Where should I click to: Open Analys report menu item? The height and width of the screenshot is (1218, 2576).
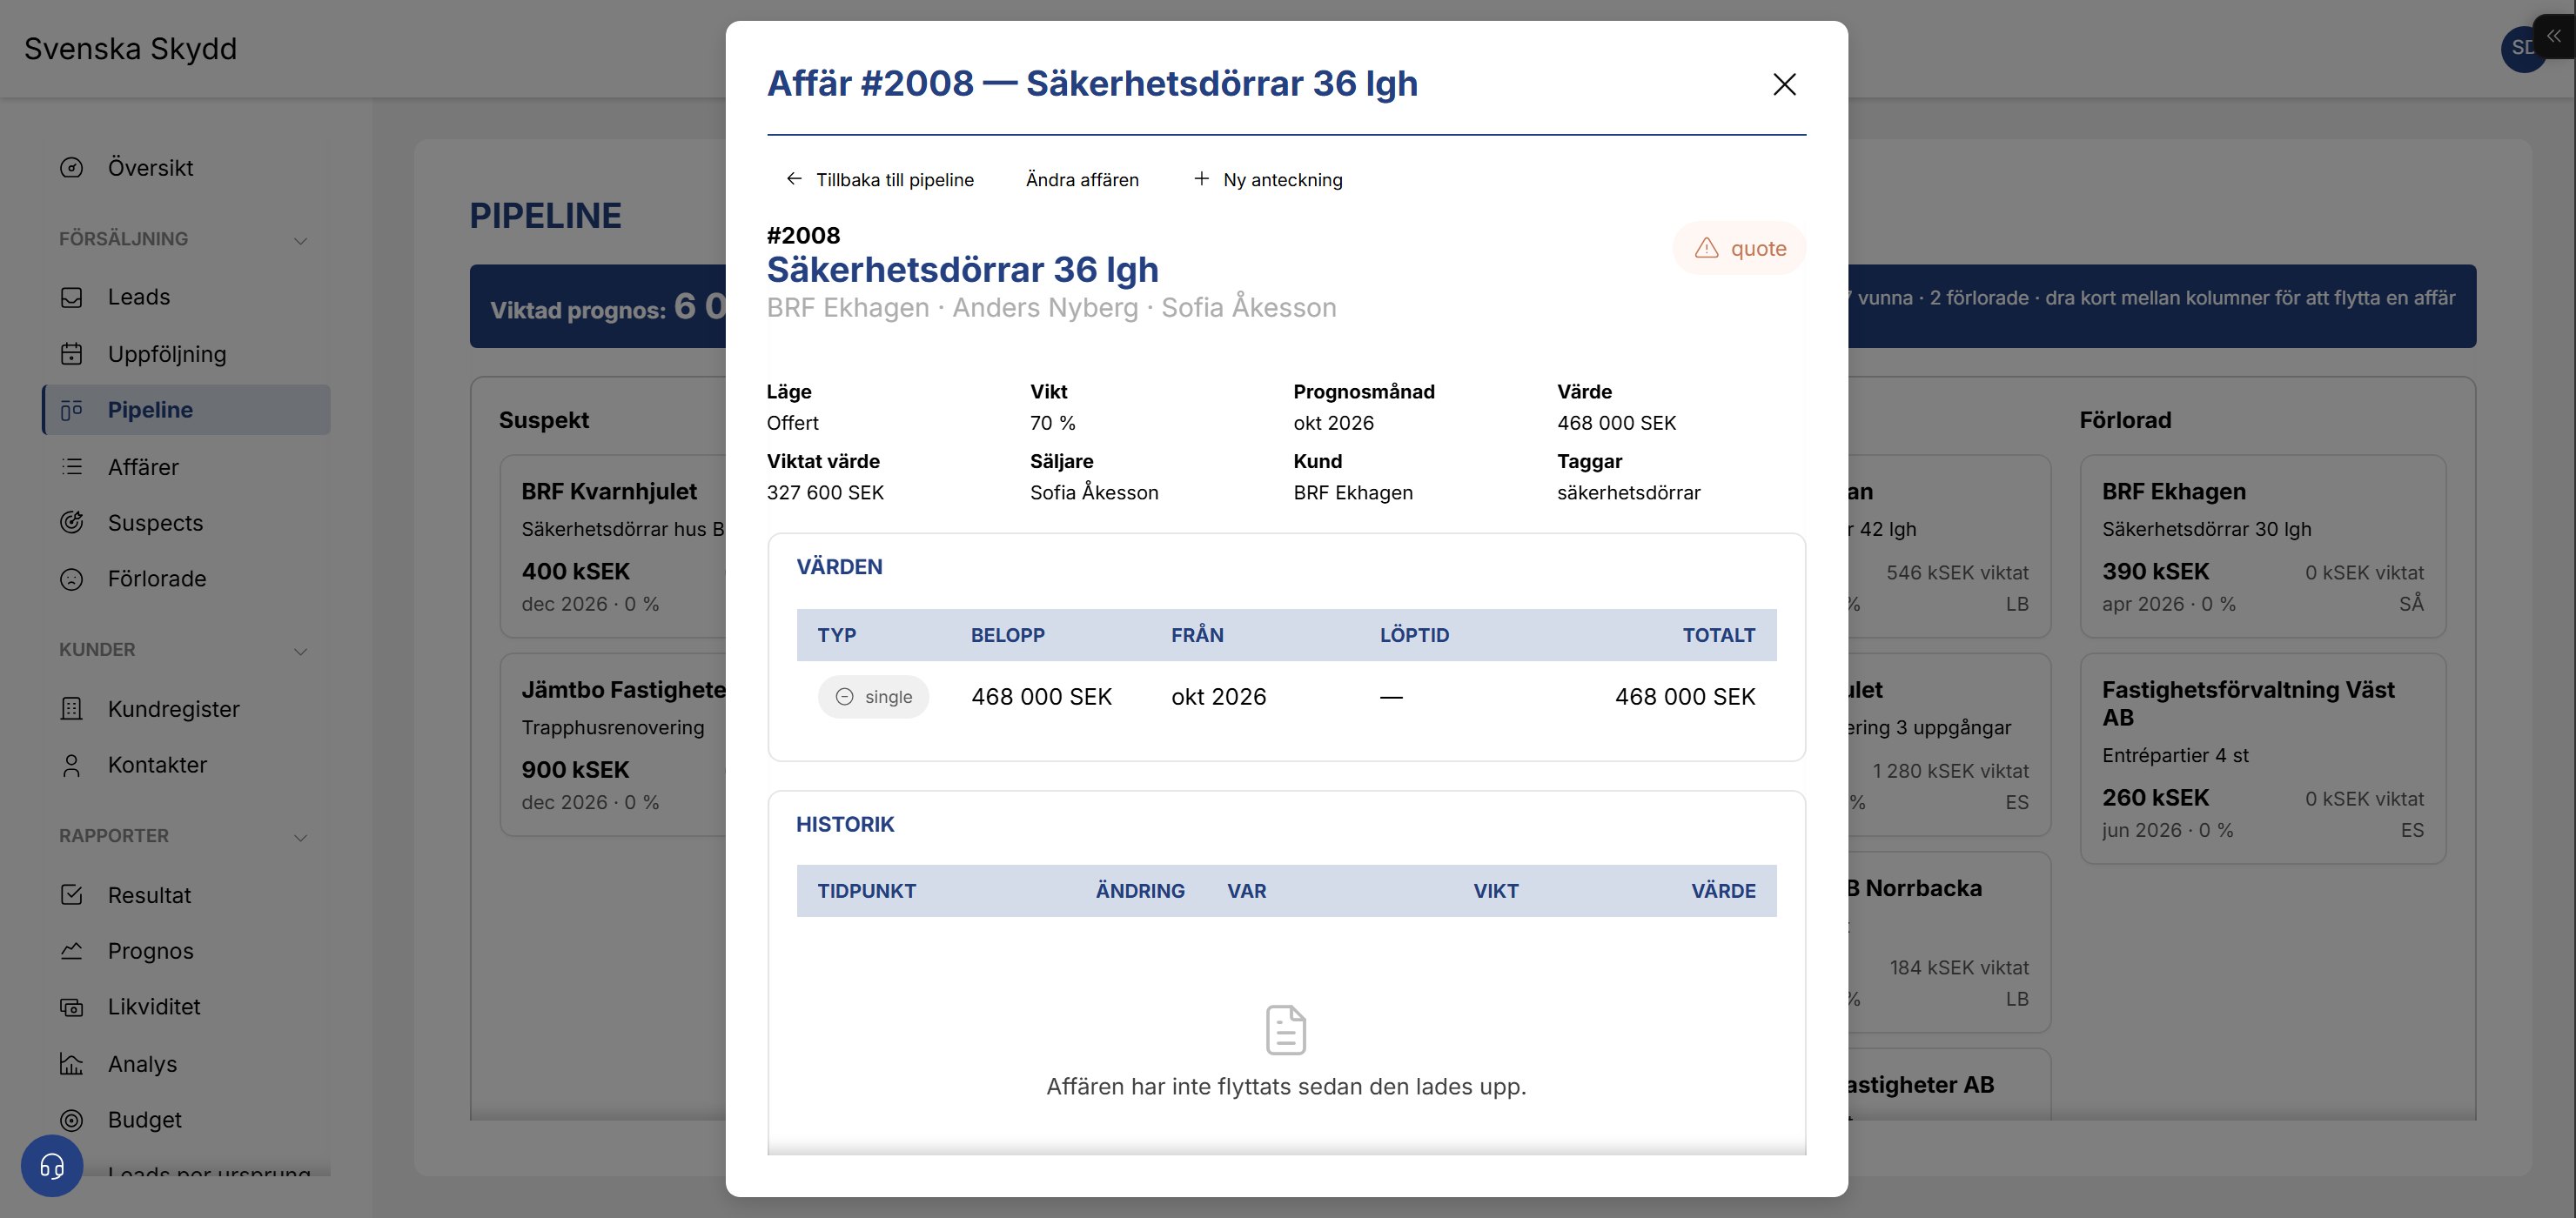tap(186, 1064)
